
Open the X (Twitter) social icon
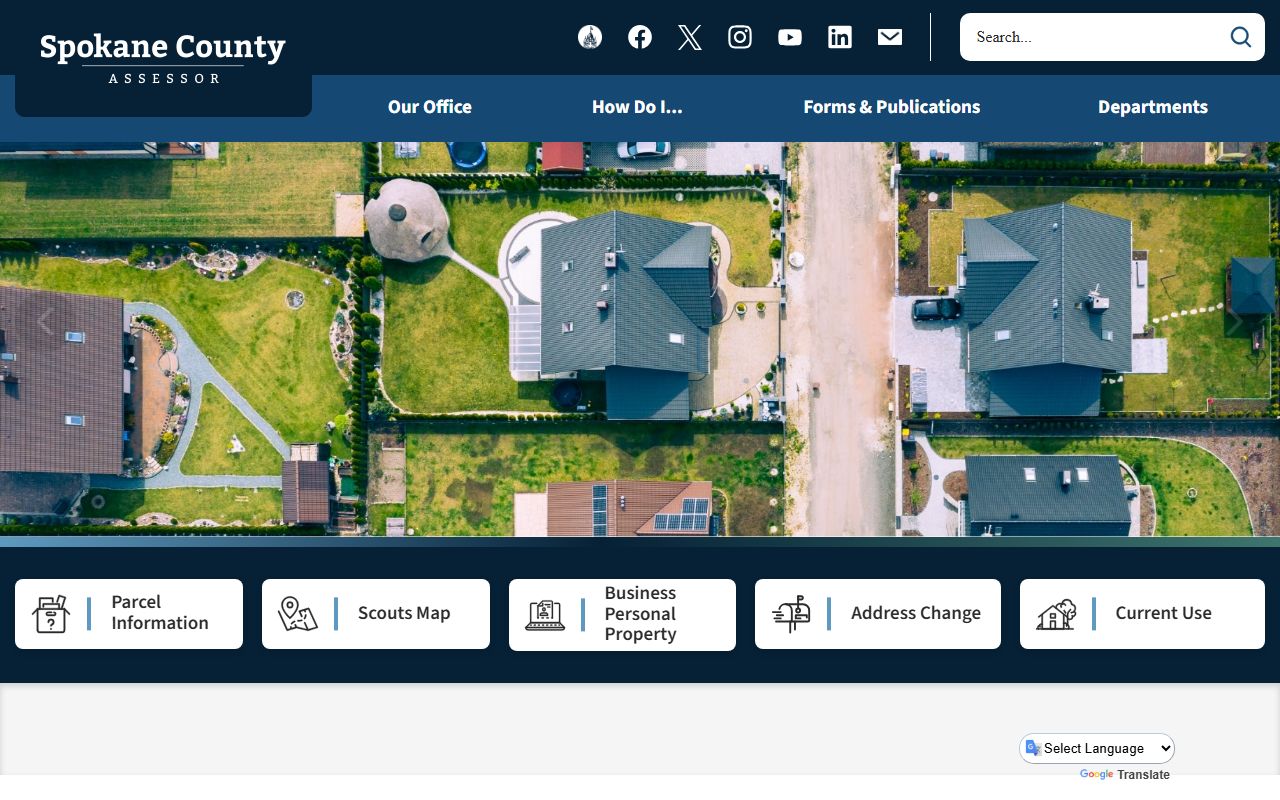pyautogui.click(x=690, y=37)
